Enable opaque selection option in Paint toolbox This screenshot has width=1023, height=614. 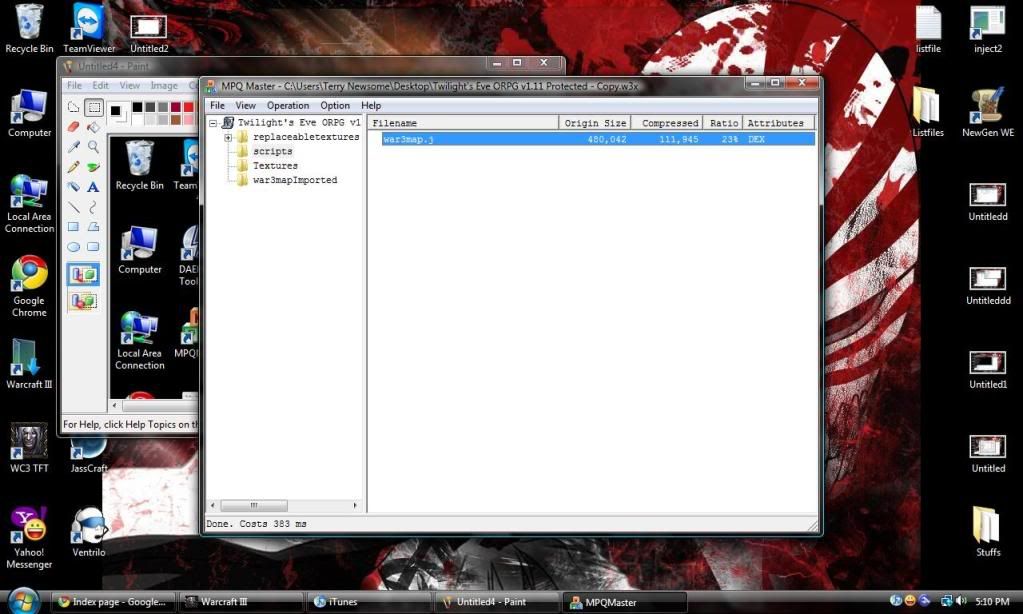[84, 275]
